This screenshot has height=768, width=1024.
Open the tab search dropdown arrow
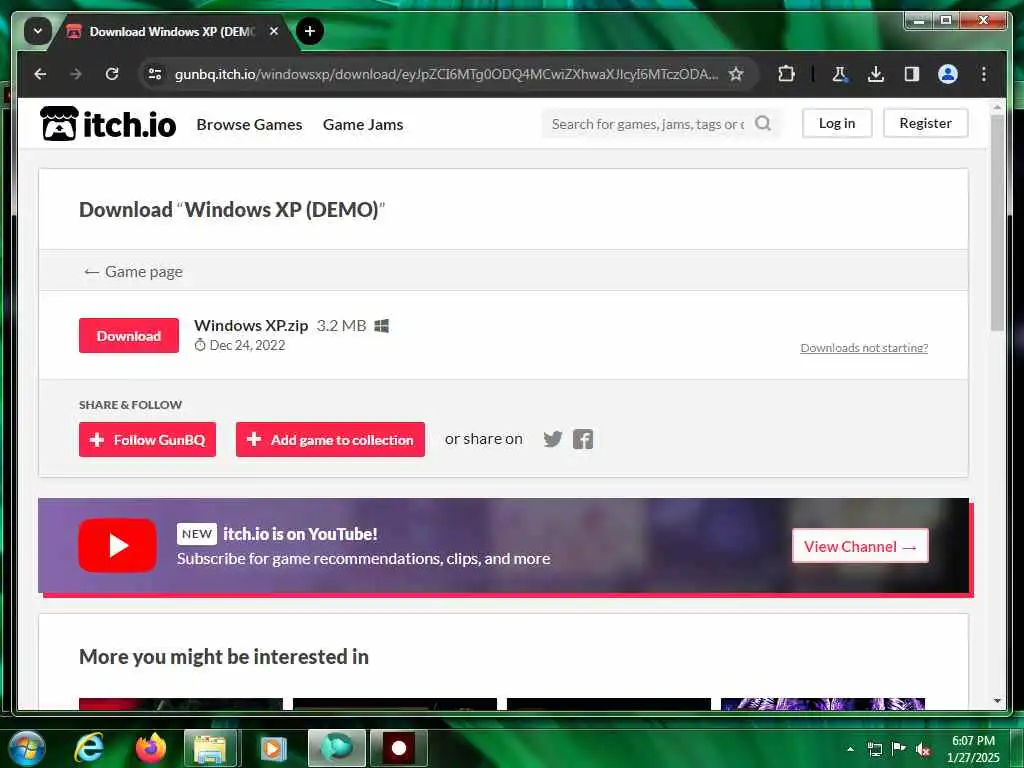tap(38, 31)
